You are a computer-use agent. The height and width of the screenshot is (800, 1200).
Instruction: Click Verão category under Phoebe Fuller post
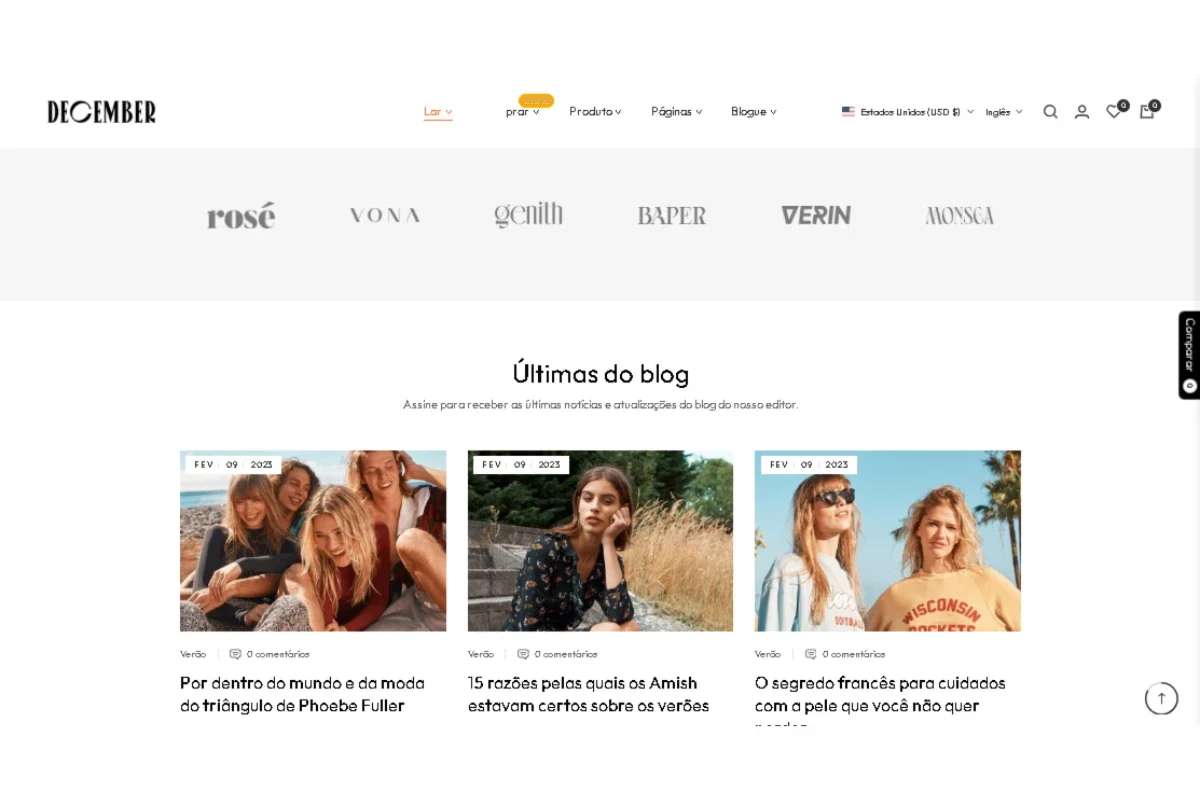click(193, 654)
